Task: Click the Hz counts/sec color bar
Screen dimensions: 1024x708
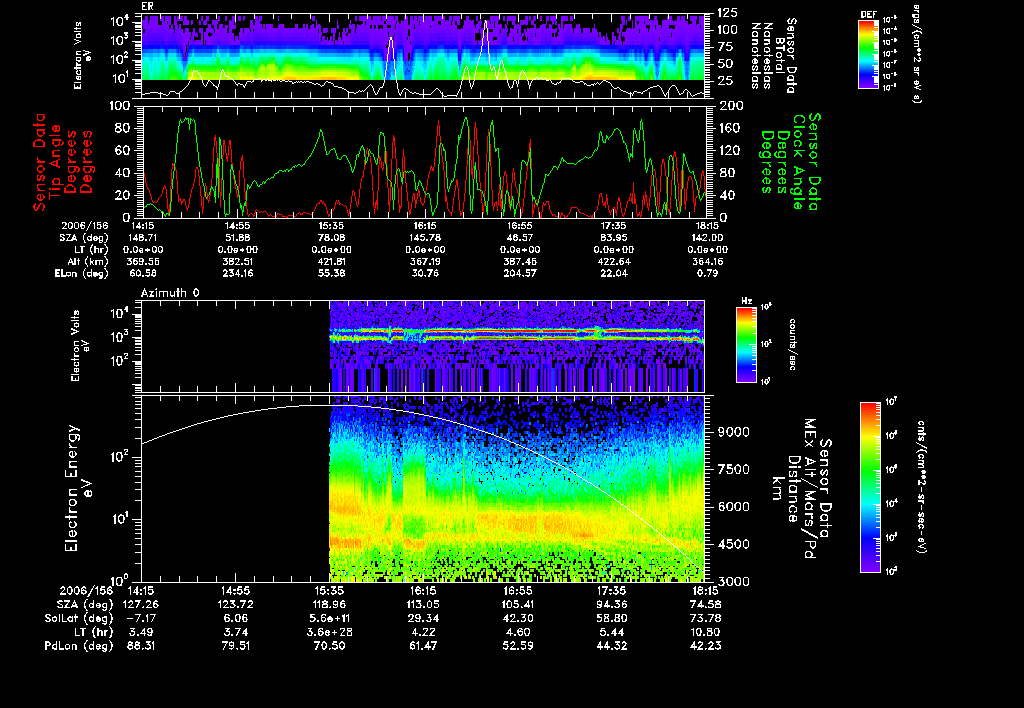Action: click(x=746, y=344)
